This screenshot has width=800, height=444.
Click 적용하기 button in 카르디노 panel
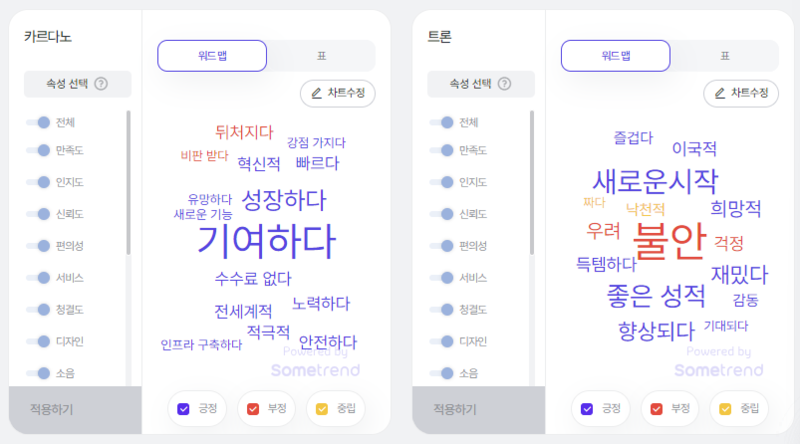(x=75, y=410)
